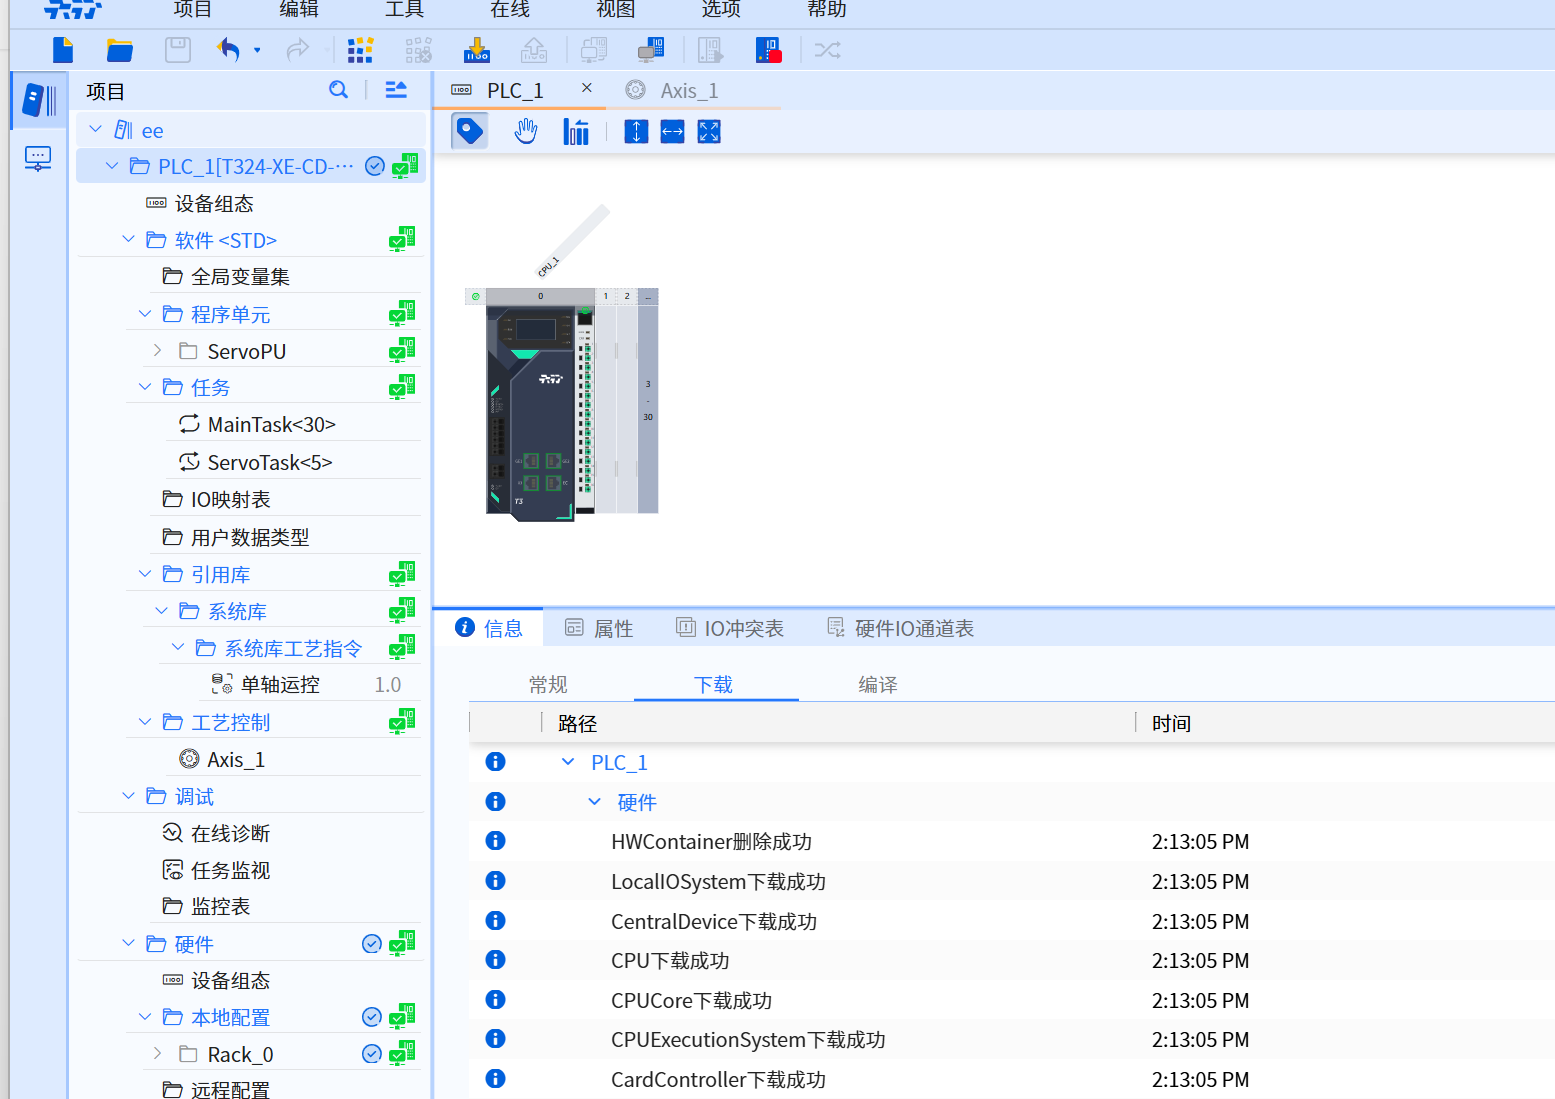This screenshot has height=1099, width=1555.
Task: Click the new project file icon
Action: [x=63, y=50]
